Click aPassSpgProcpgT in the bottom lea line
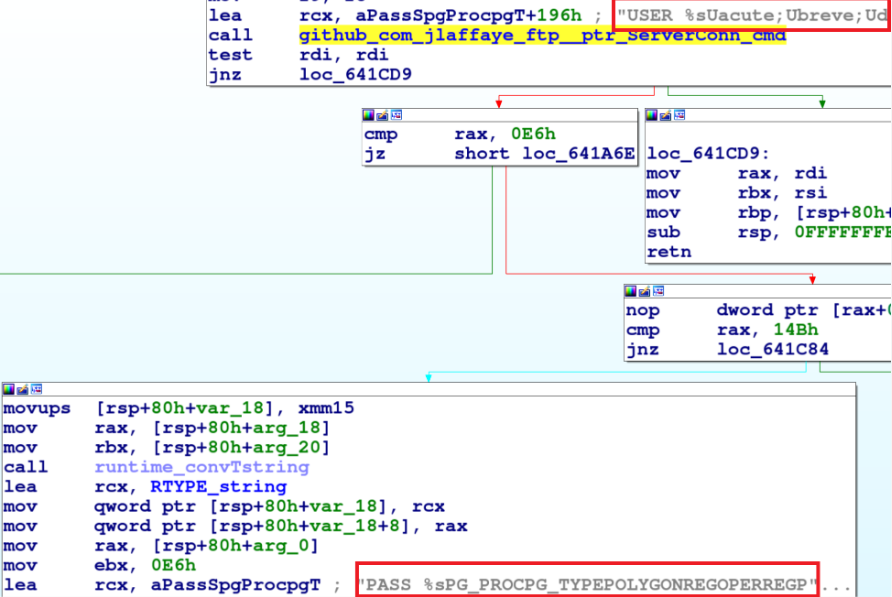The height and width of the screenshot is (597, 892). pos(236,585)
